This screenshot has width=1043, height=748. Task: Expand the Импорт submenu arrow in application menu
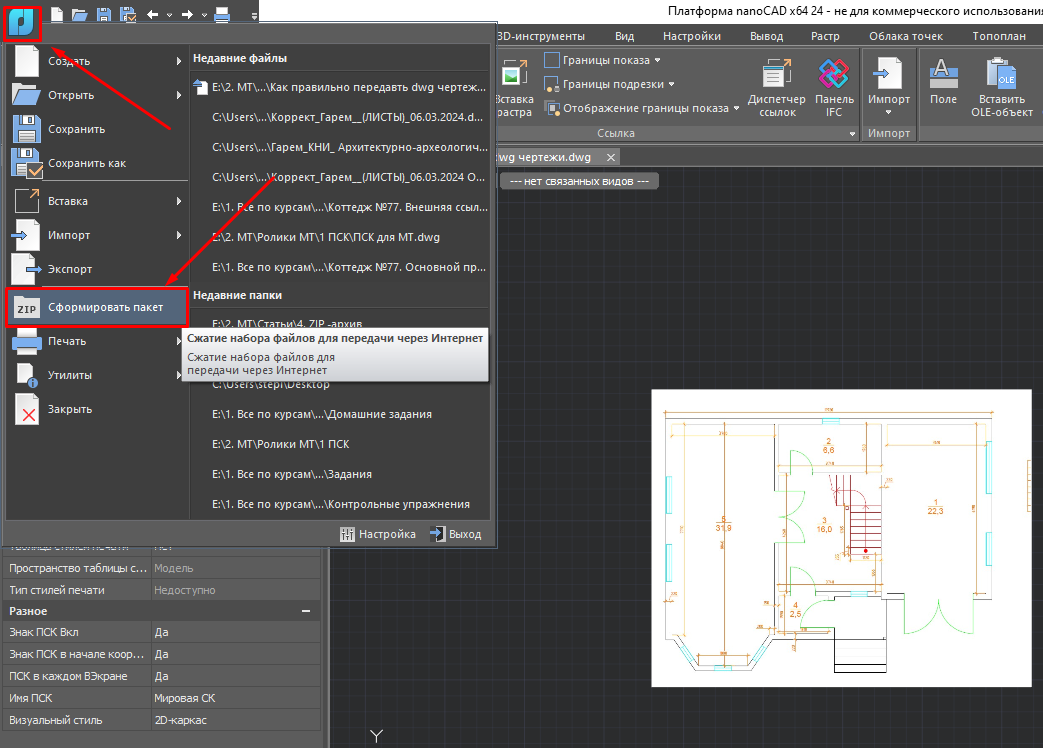[x=178, y=235]
